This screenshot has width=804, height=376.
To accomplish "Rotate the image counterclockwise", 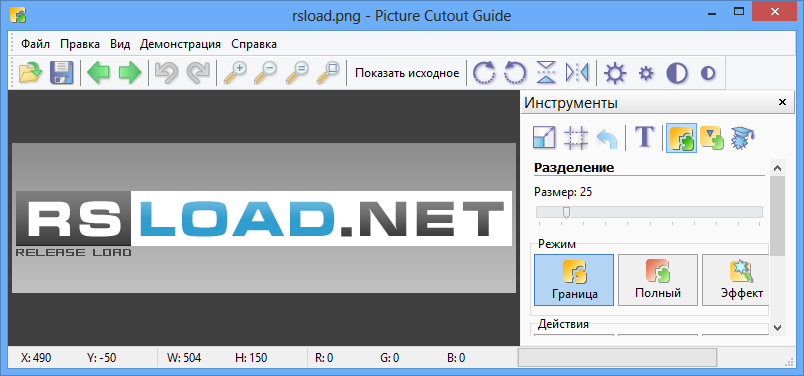I will [515, 73].
